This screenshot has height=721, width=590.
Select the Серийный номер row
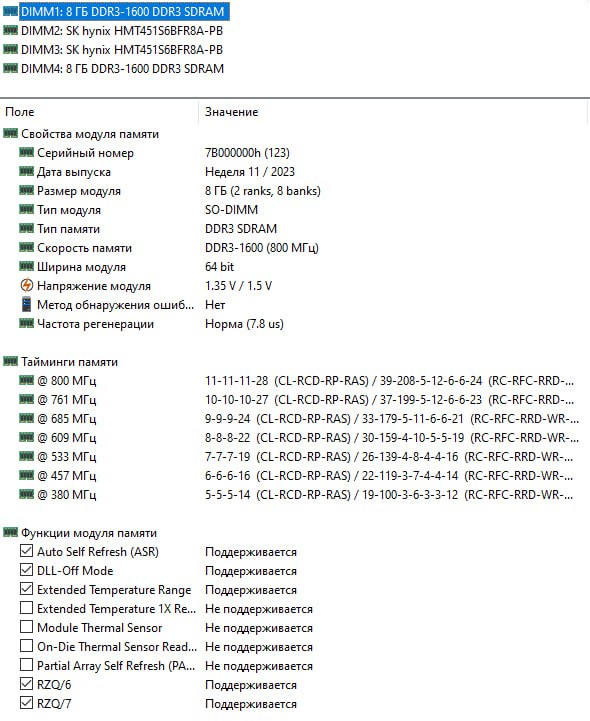point(295,153)
